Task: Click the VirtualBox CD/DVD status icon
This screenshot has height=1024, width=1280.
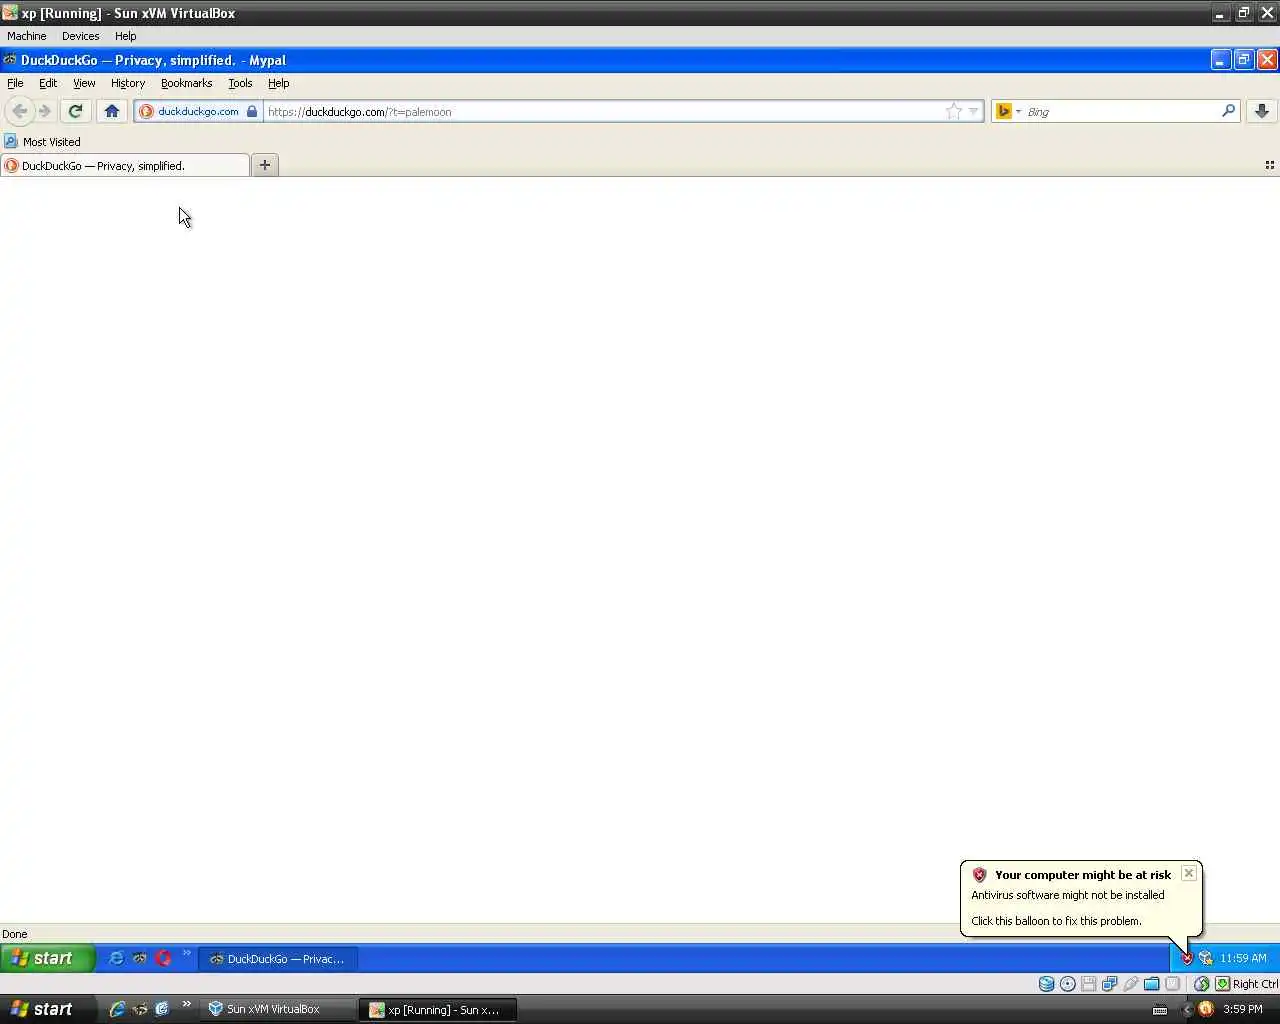Action: pyautogui.click(x=1068, y=984)
